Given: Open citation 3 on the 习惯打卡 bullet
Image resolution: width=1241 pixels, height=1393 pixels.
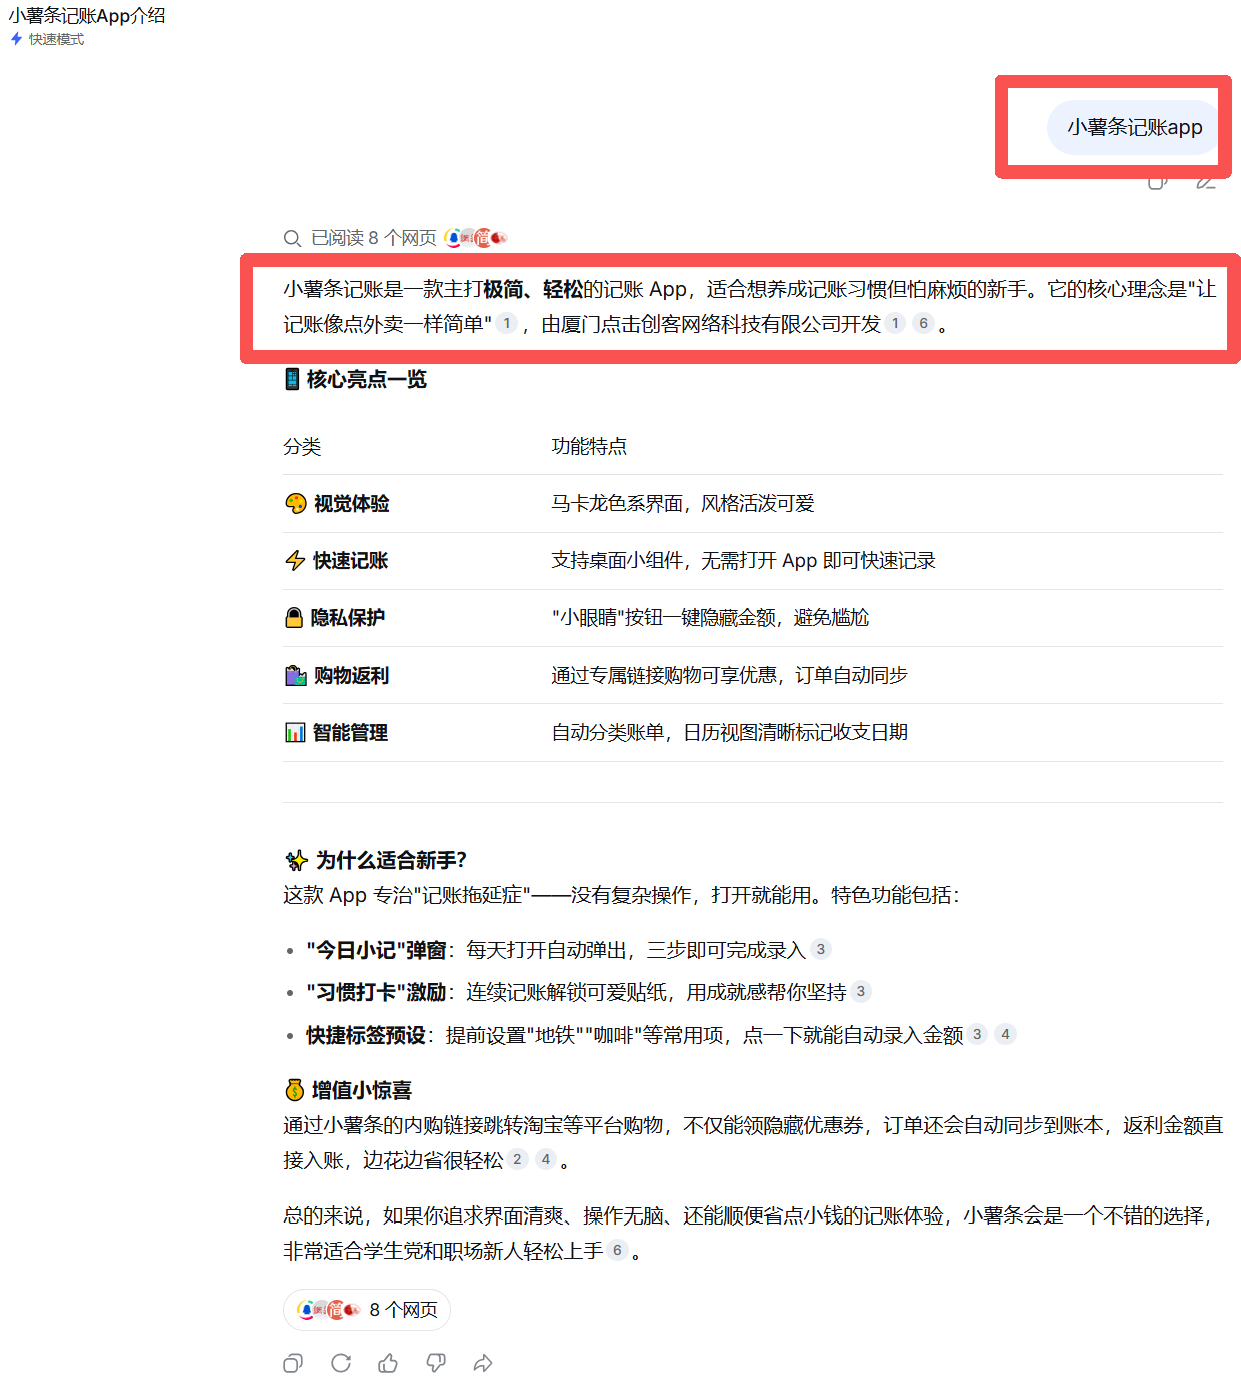Looking at the screenshot, I should click(861, 991).
